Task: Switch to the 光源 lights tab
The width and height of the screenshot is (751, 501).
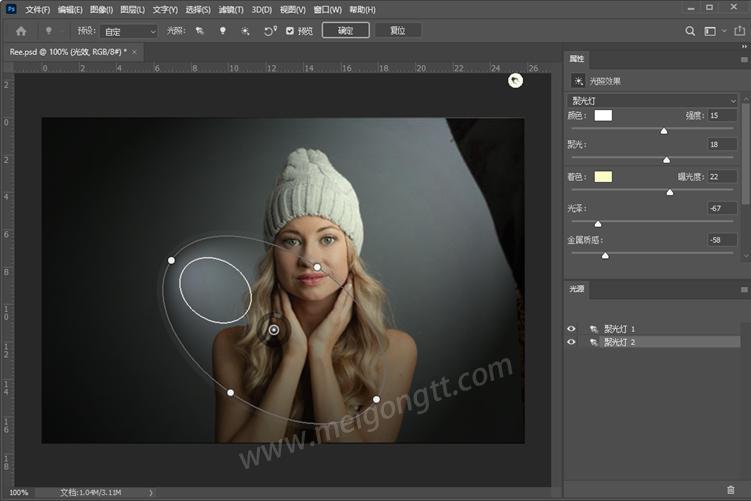Action: point(577,289)
